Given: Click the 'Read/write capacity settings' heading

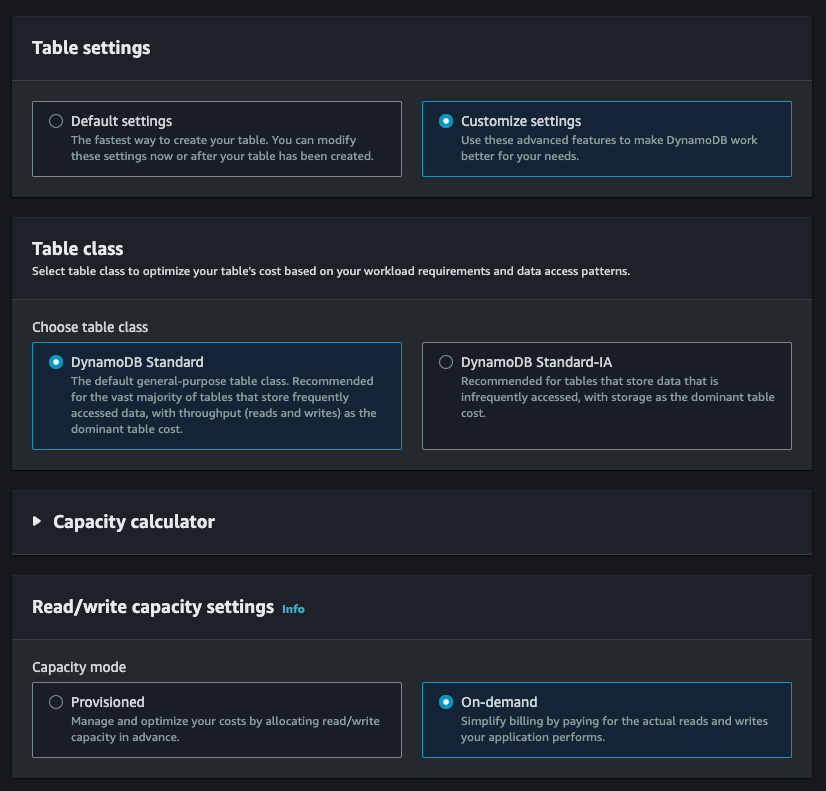Looking at the screenshot, I should [x=153, y=607].
